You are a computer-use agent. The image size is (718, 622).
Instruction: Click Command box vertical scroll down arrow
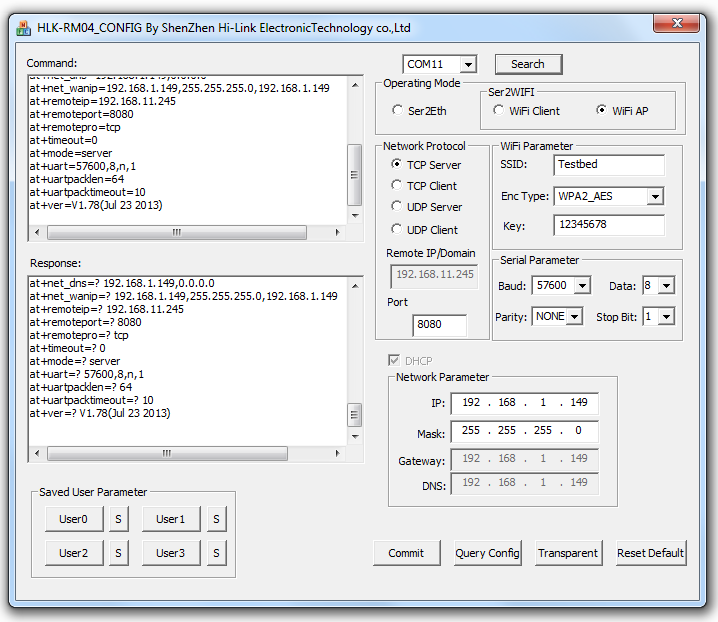point(355,215)
